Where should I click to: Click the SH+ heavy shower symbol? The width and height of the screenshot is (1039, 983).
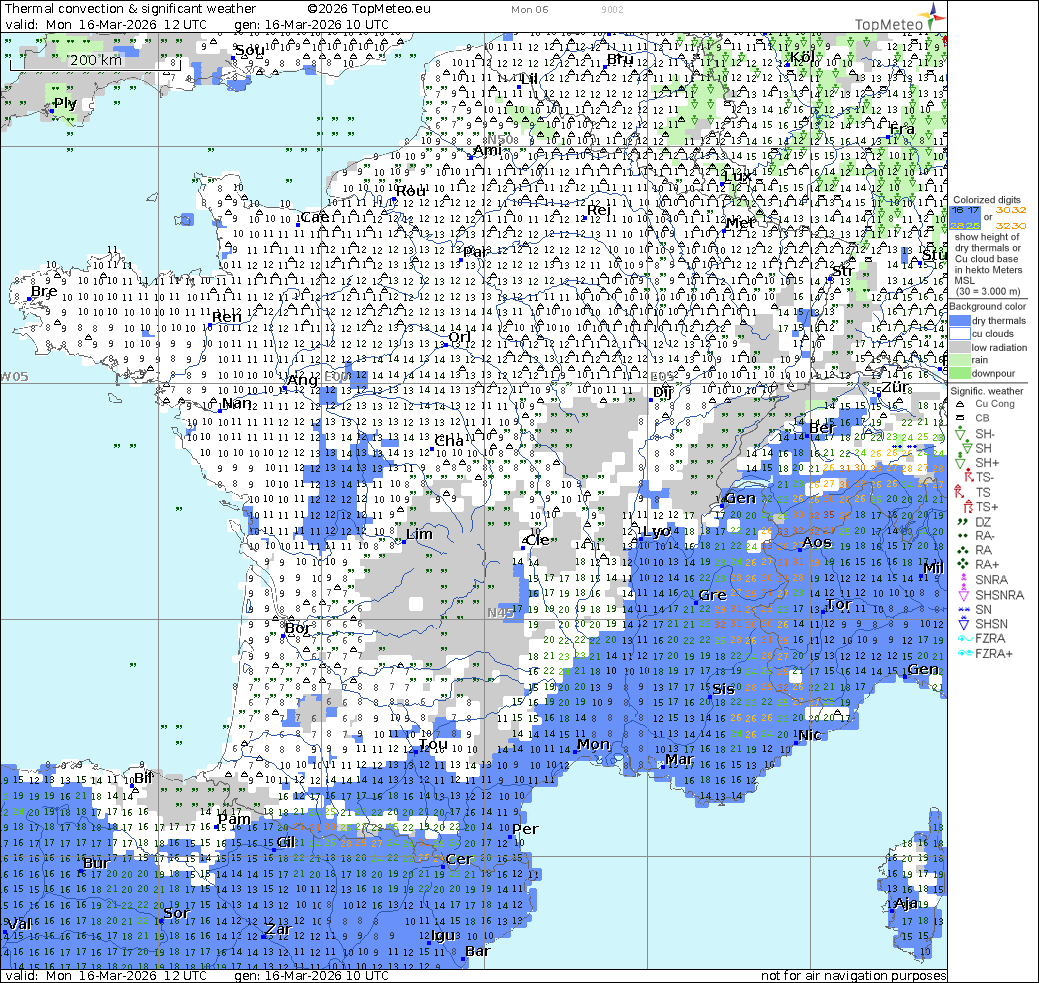pos(957,462)
